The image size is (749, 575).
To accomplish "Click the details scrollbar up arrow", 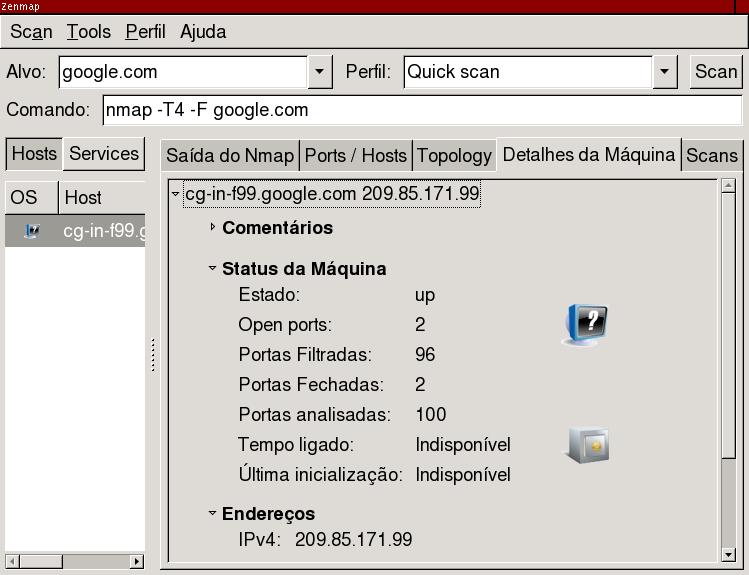I will coord(728,185).
